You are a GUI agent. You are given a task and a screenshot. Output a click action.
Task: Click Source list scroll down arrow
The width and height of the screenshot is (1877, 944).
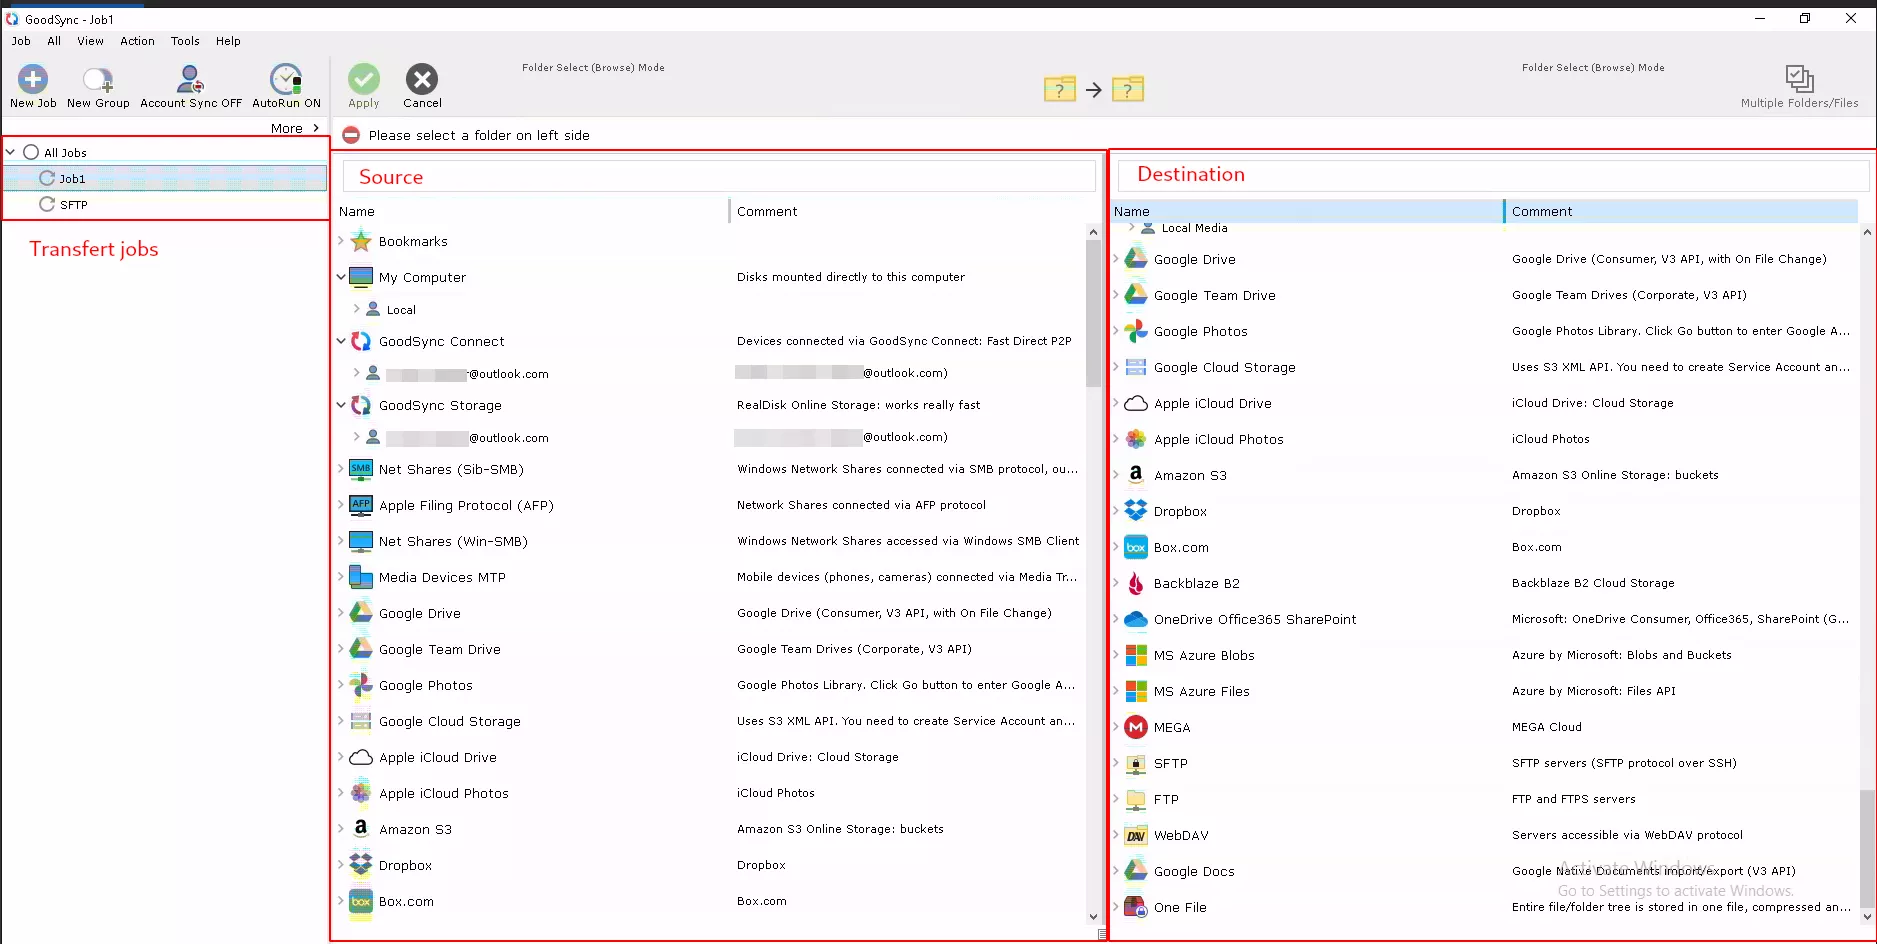coord(1093,916)
